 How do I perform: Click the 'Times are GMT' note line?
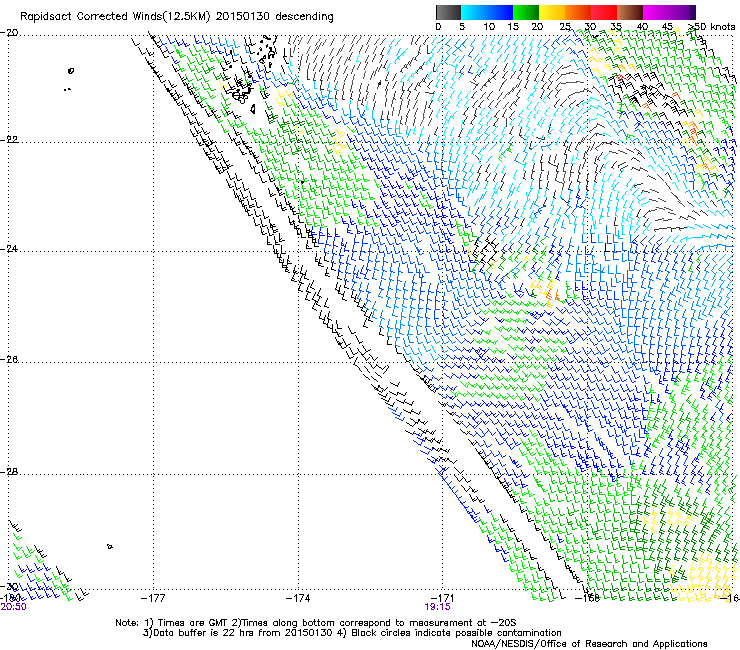[315, 623]
